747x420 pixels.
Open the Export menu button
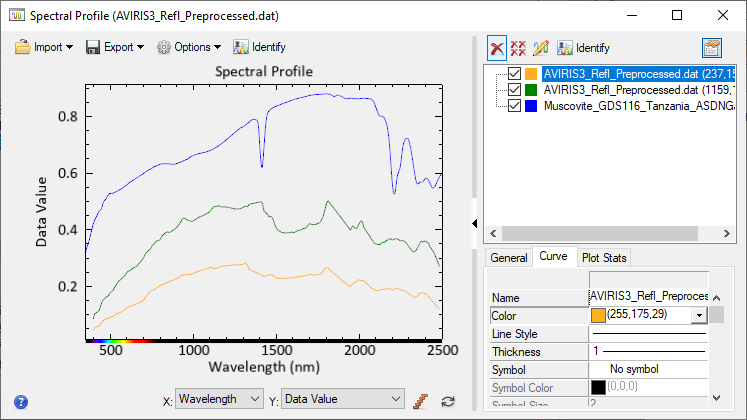tap(115, 47)
